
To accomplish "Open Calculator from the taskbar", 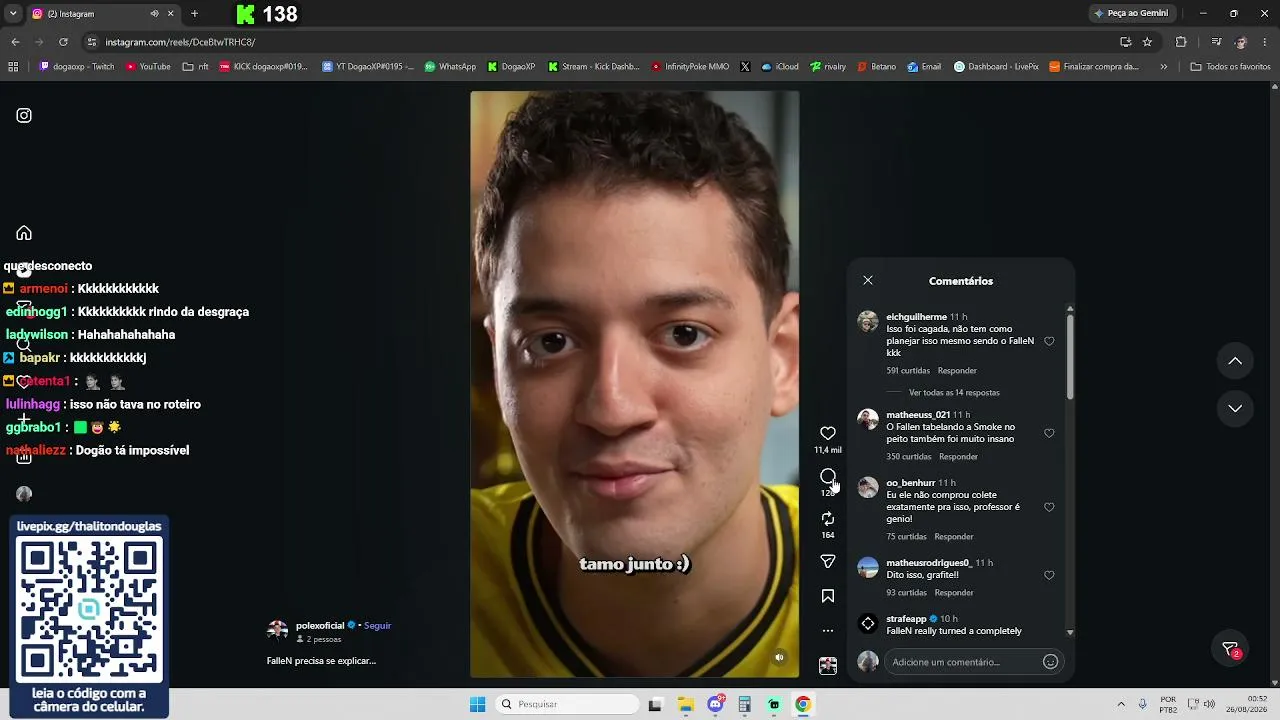I will [x=744, y=704].
